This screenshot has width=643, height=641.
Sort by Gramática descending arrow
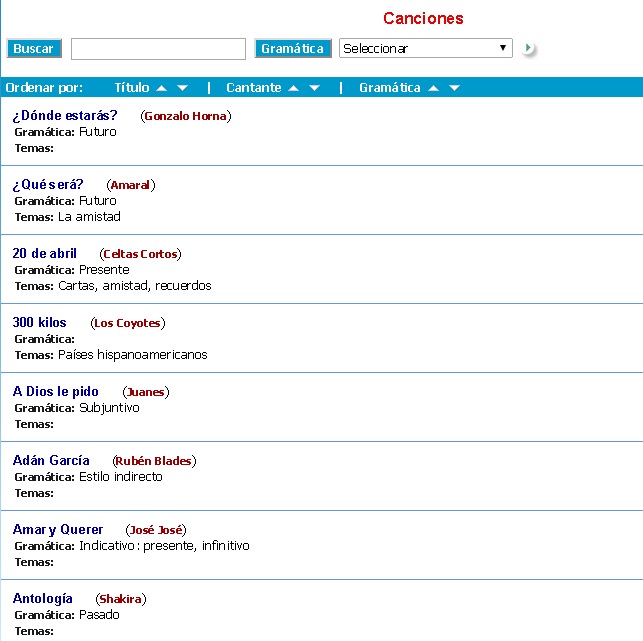(454, 88)
